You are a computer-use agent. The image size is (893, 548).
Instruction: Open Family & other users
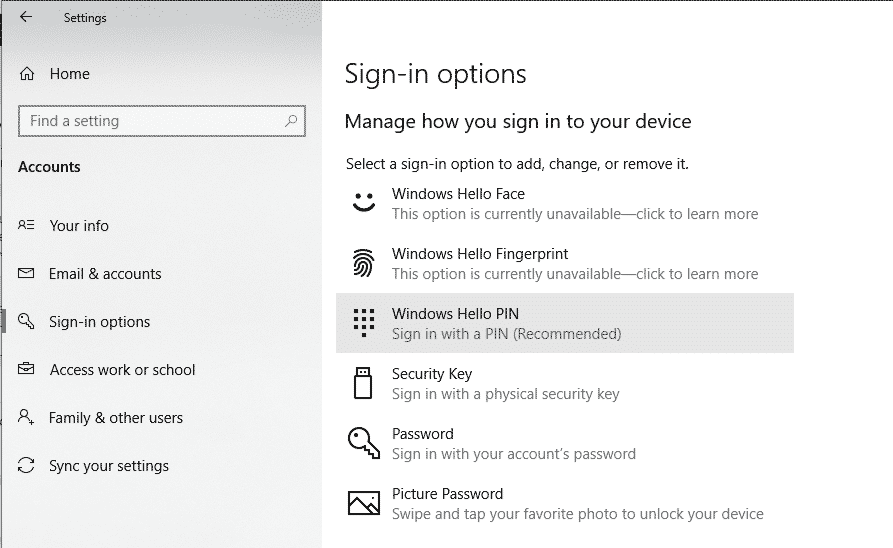click(x=116, y=418)
